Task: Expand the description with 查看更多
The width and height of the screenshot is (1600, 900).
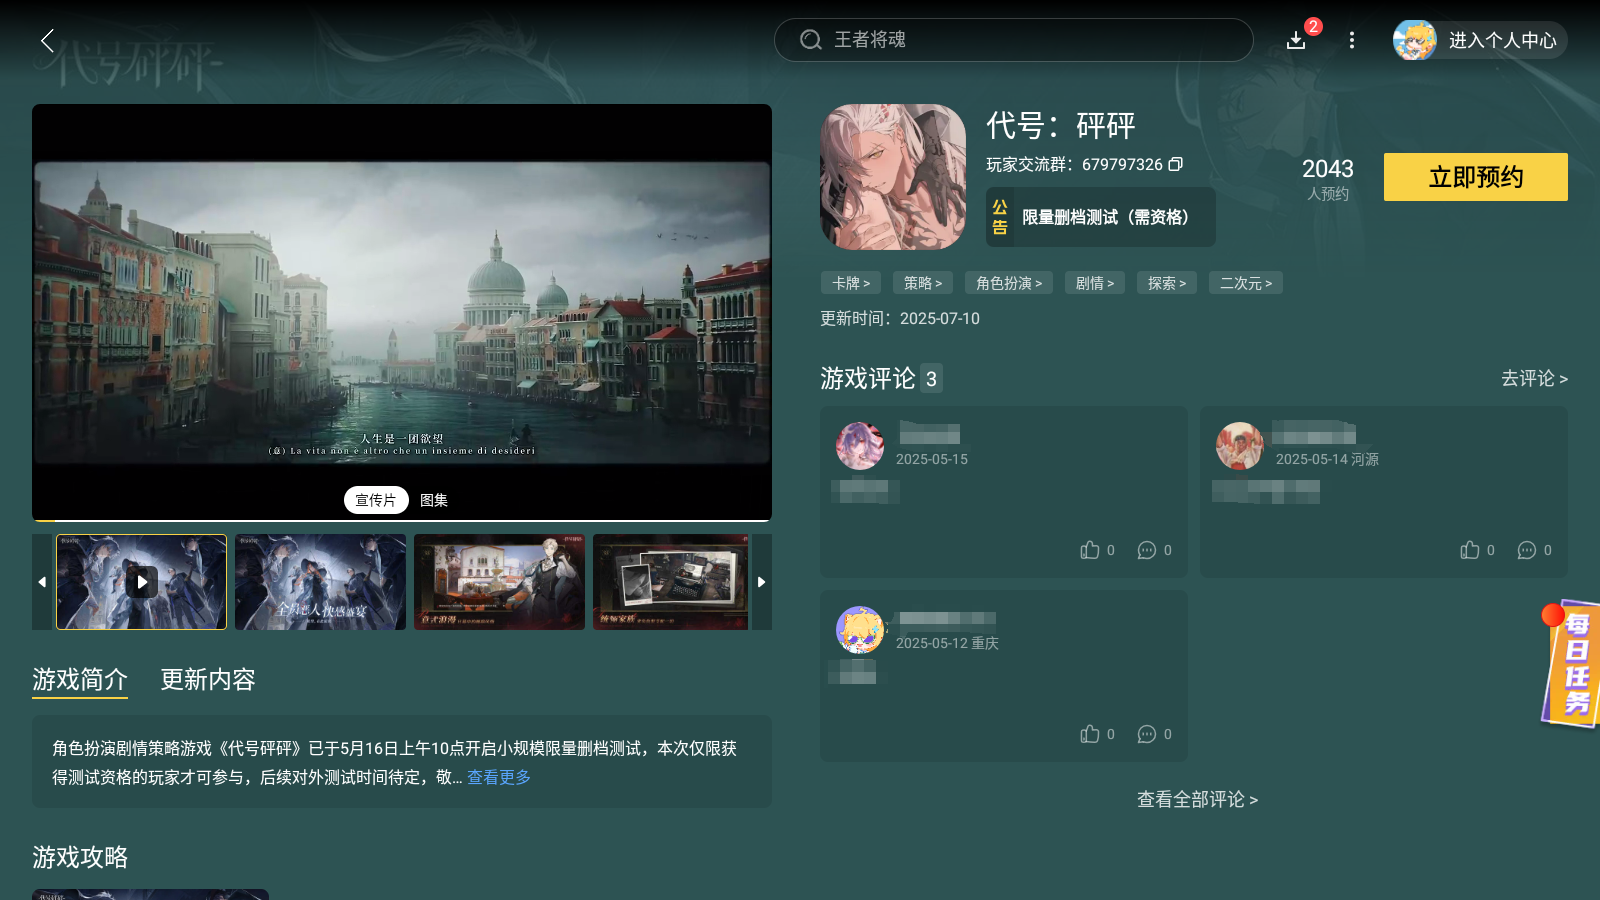Action: 499,777
